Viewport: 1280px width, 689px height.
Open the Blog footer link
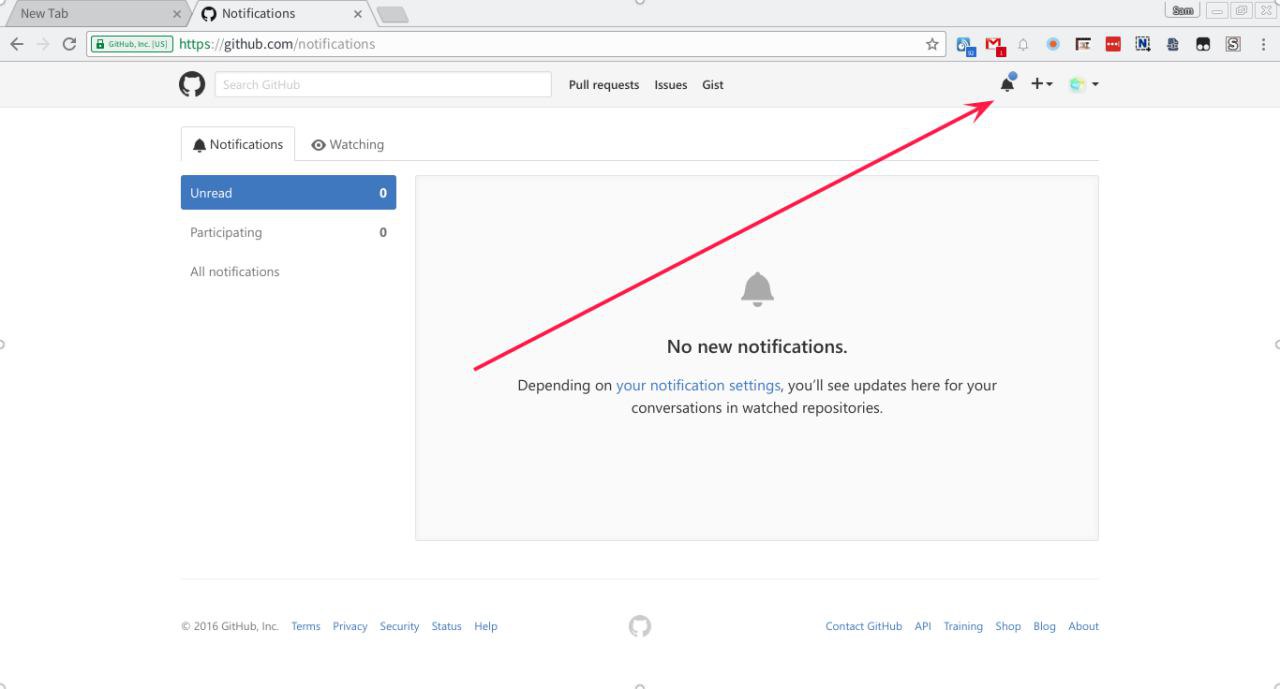[x=1045, y=626]
